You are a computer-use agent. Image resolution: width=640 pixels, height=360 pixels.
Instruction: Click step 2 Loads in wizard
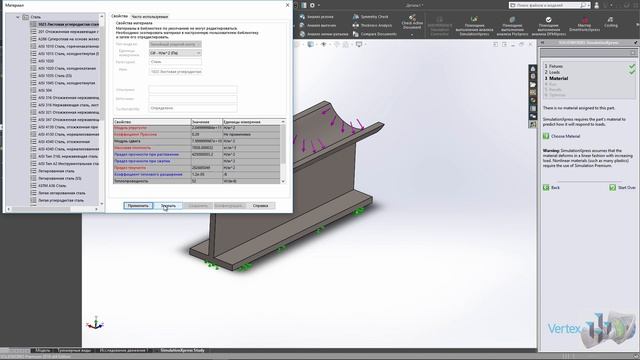552,72
